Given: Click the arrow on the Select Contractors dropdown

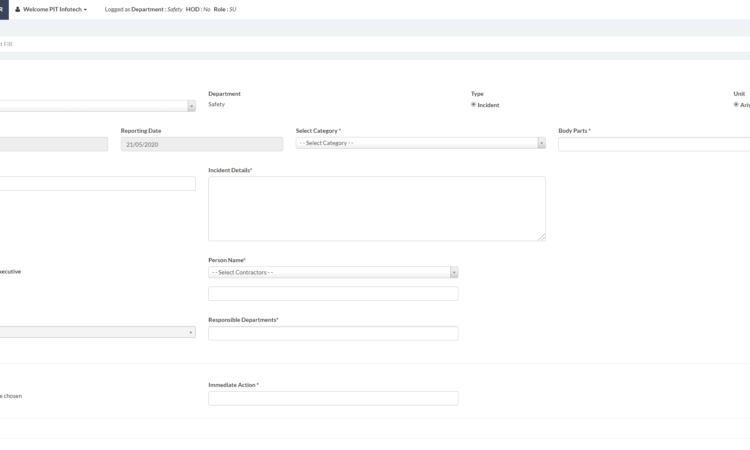Looking at the screenshot, I should click(454, 272).
